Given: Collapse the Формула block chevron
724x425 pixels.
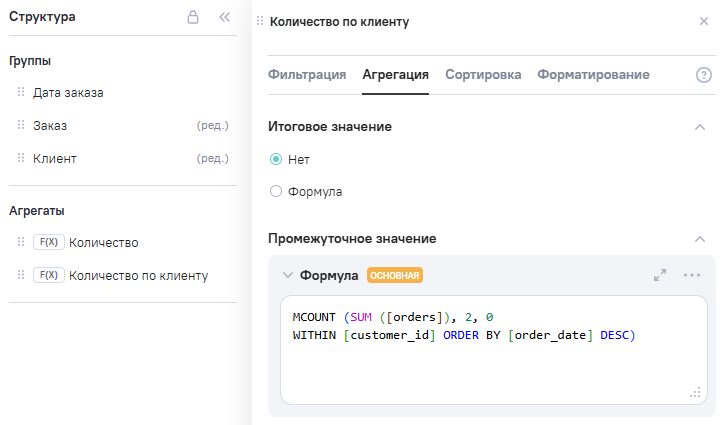Looking at the screenshot, I should coord(288,275).
